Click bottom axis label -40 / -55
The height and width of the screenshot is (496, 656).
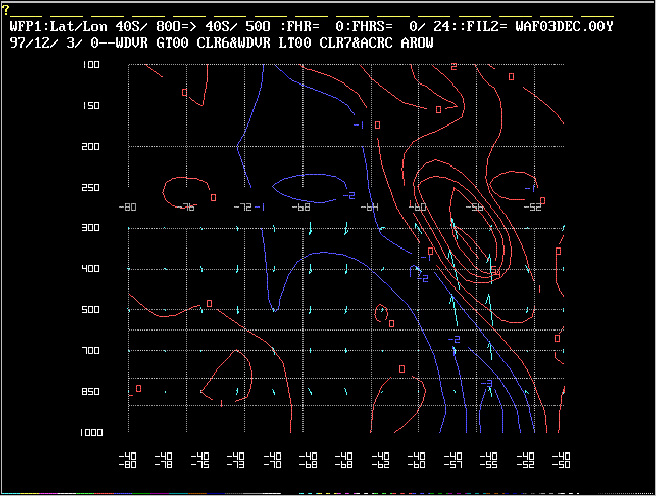(x=489, y=460)
